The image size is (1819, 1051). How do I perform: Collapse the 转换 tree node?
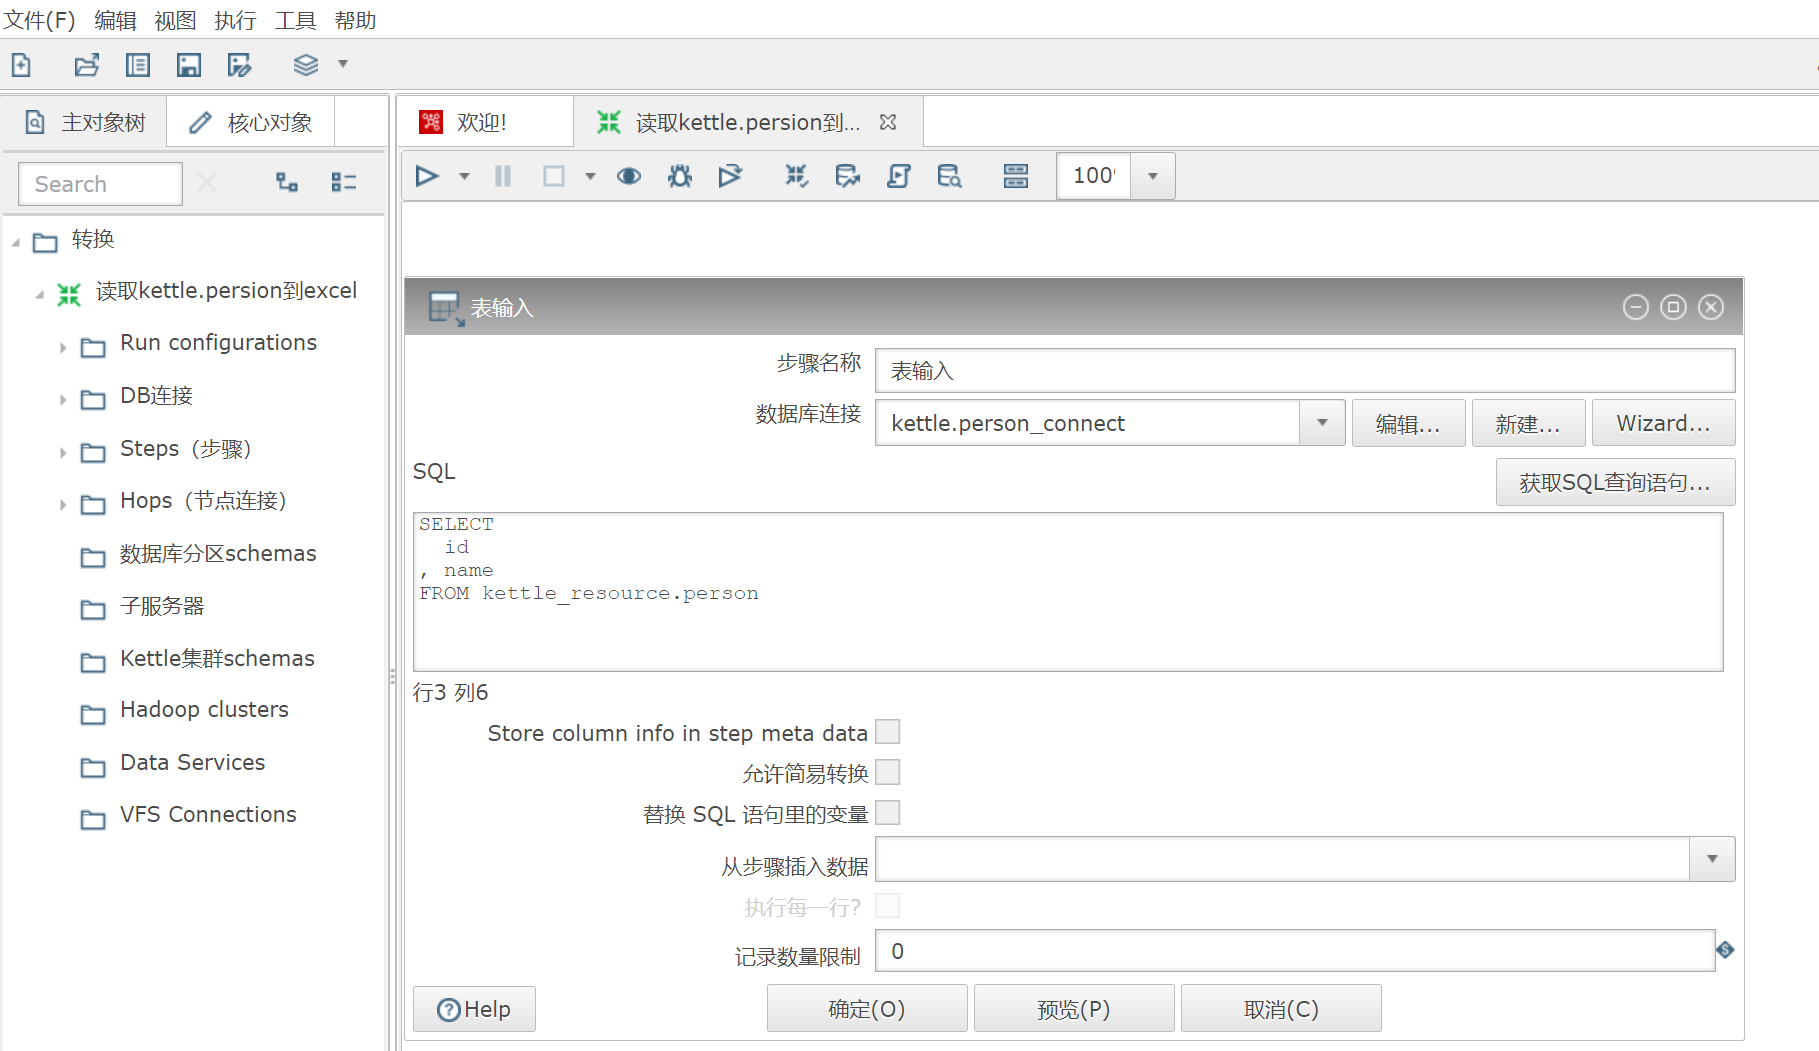coord(16,242)
